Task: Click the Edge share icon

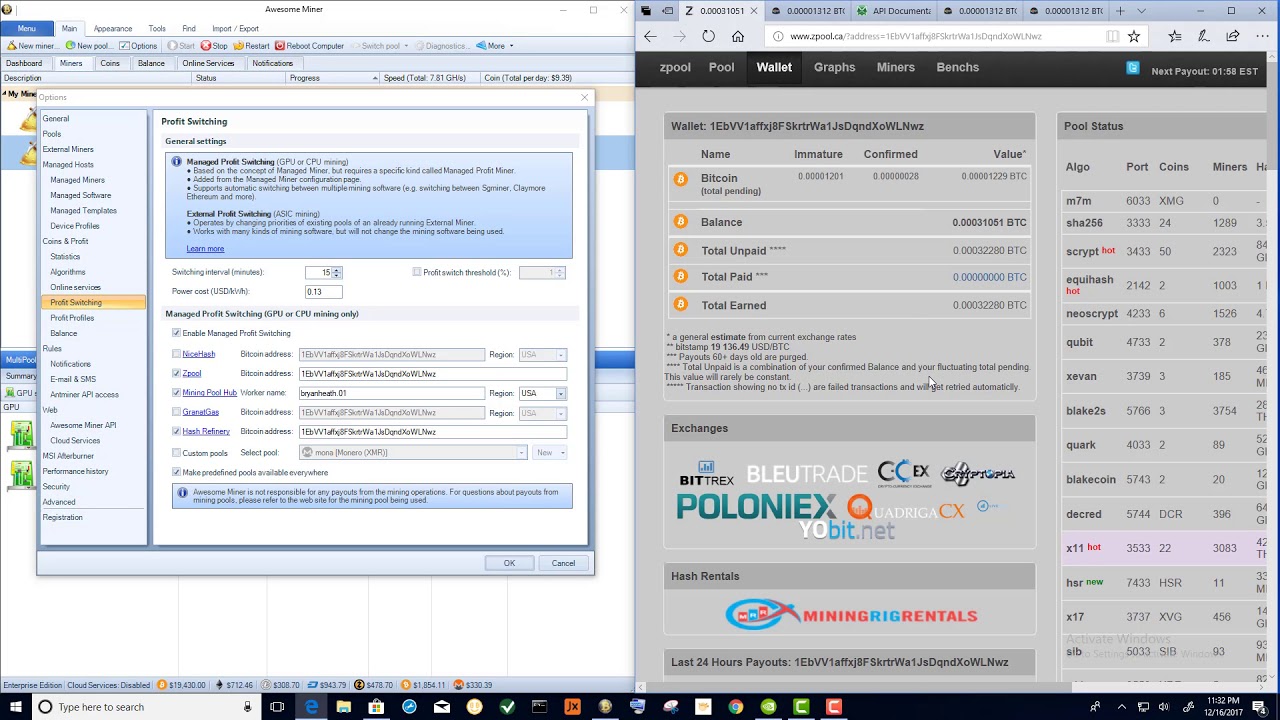Action: coord(1233,36)
